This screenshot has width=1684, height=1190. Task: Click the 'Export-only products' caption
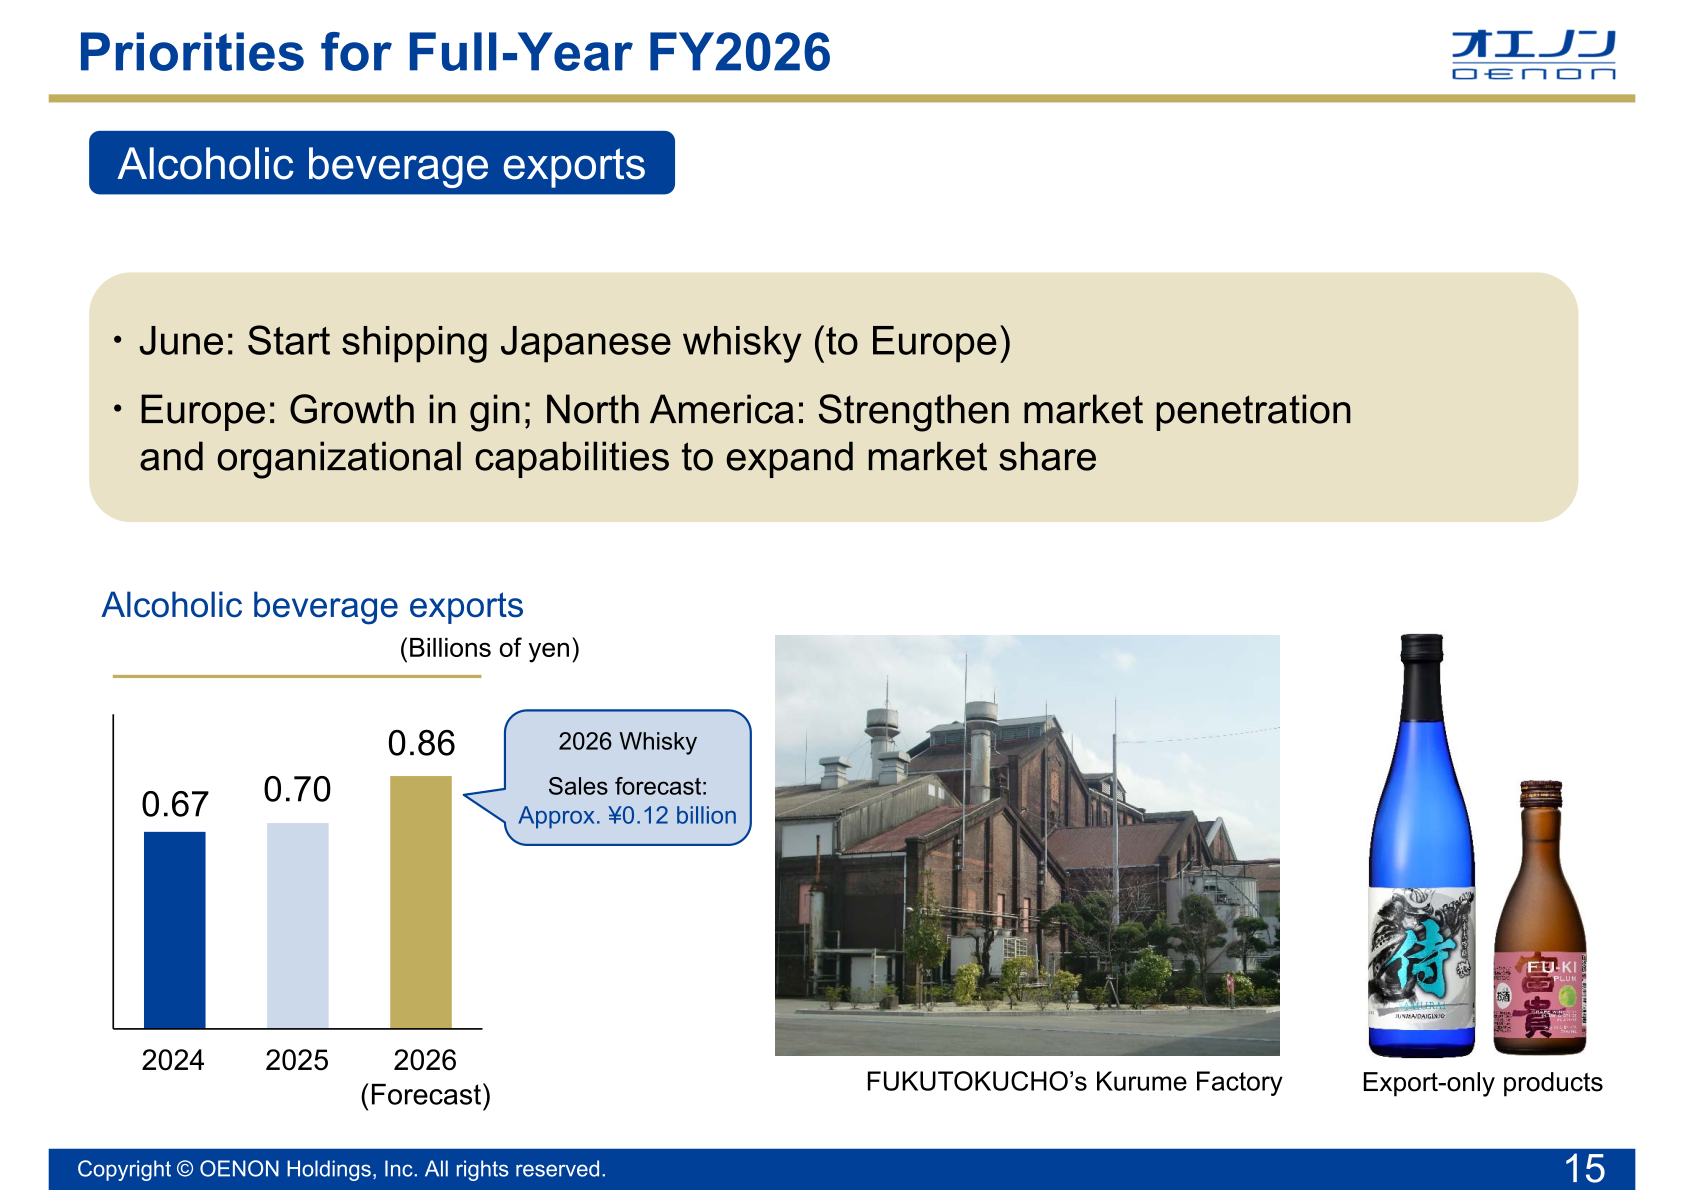[x=1482, y=1082]
